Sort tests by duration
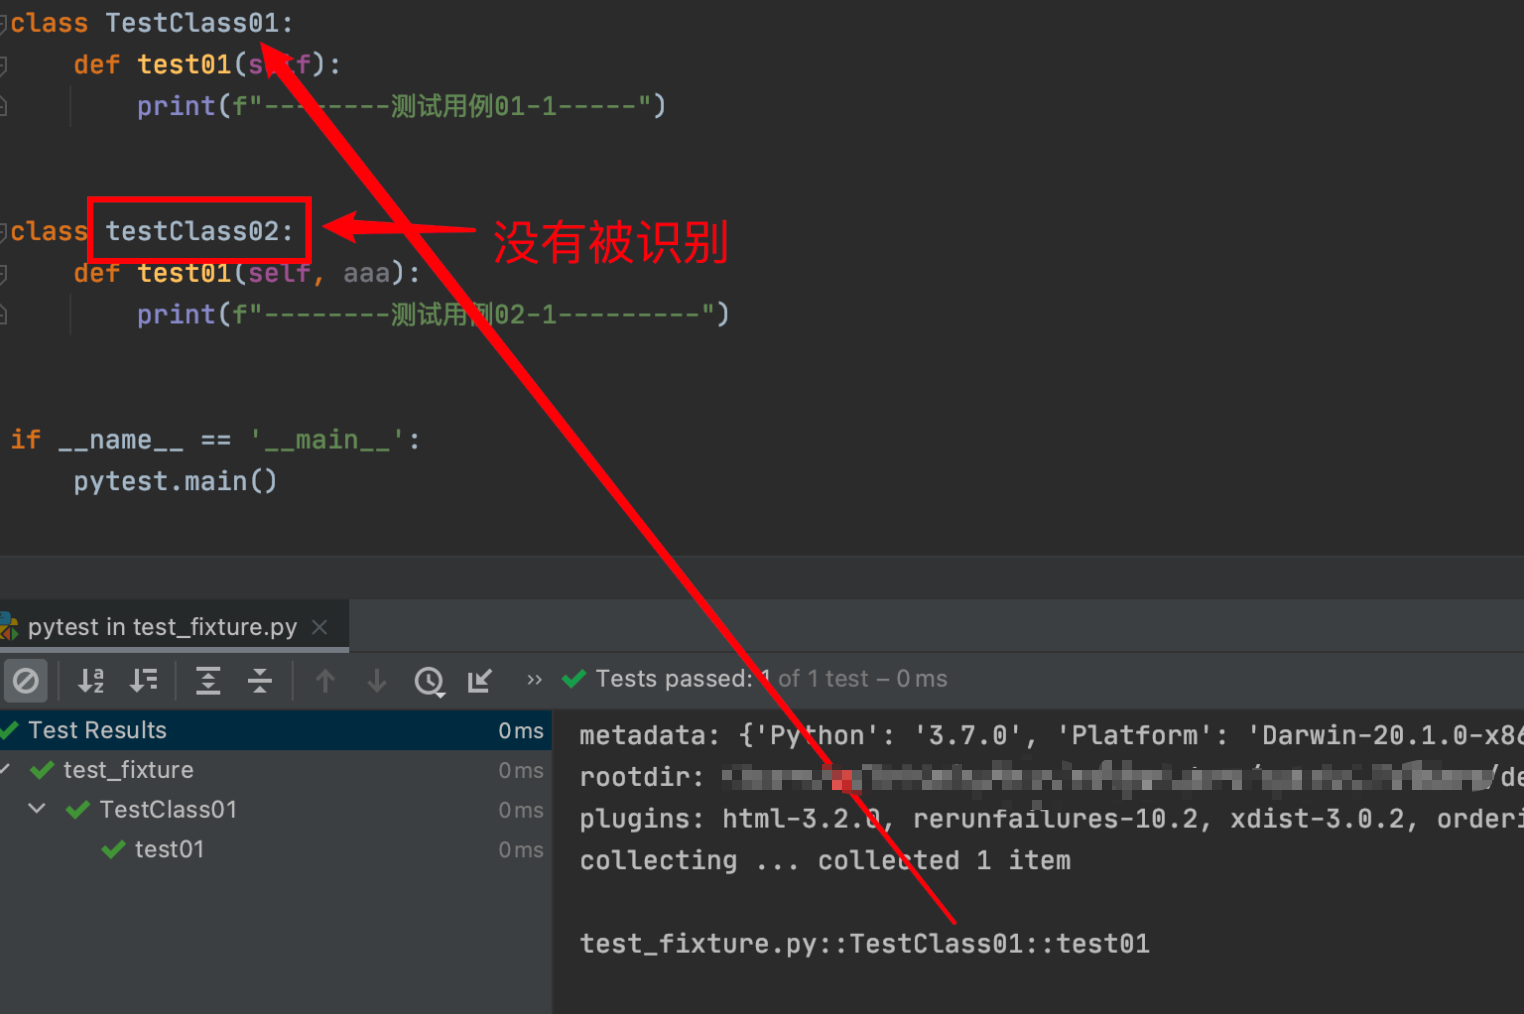The width and height of the screenshot is (1524, 1014). click(x=145, y=680)
